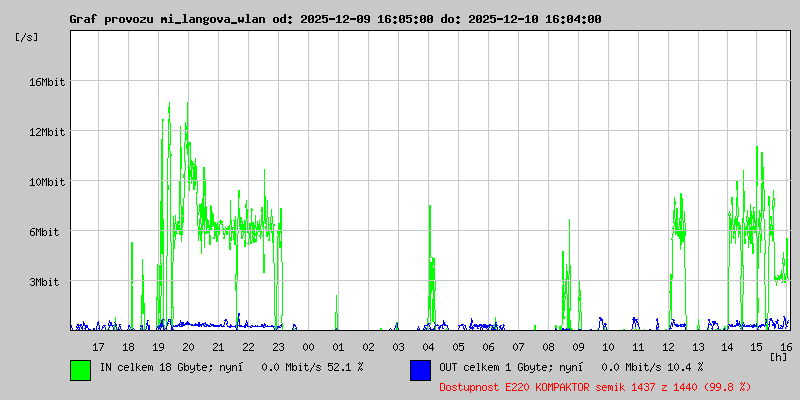The image size is (800, 400).
Task: Click the '17' hour label on x-axis
Action: [x=98, y=347]
